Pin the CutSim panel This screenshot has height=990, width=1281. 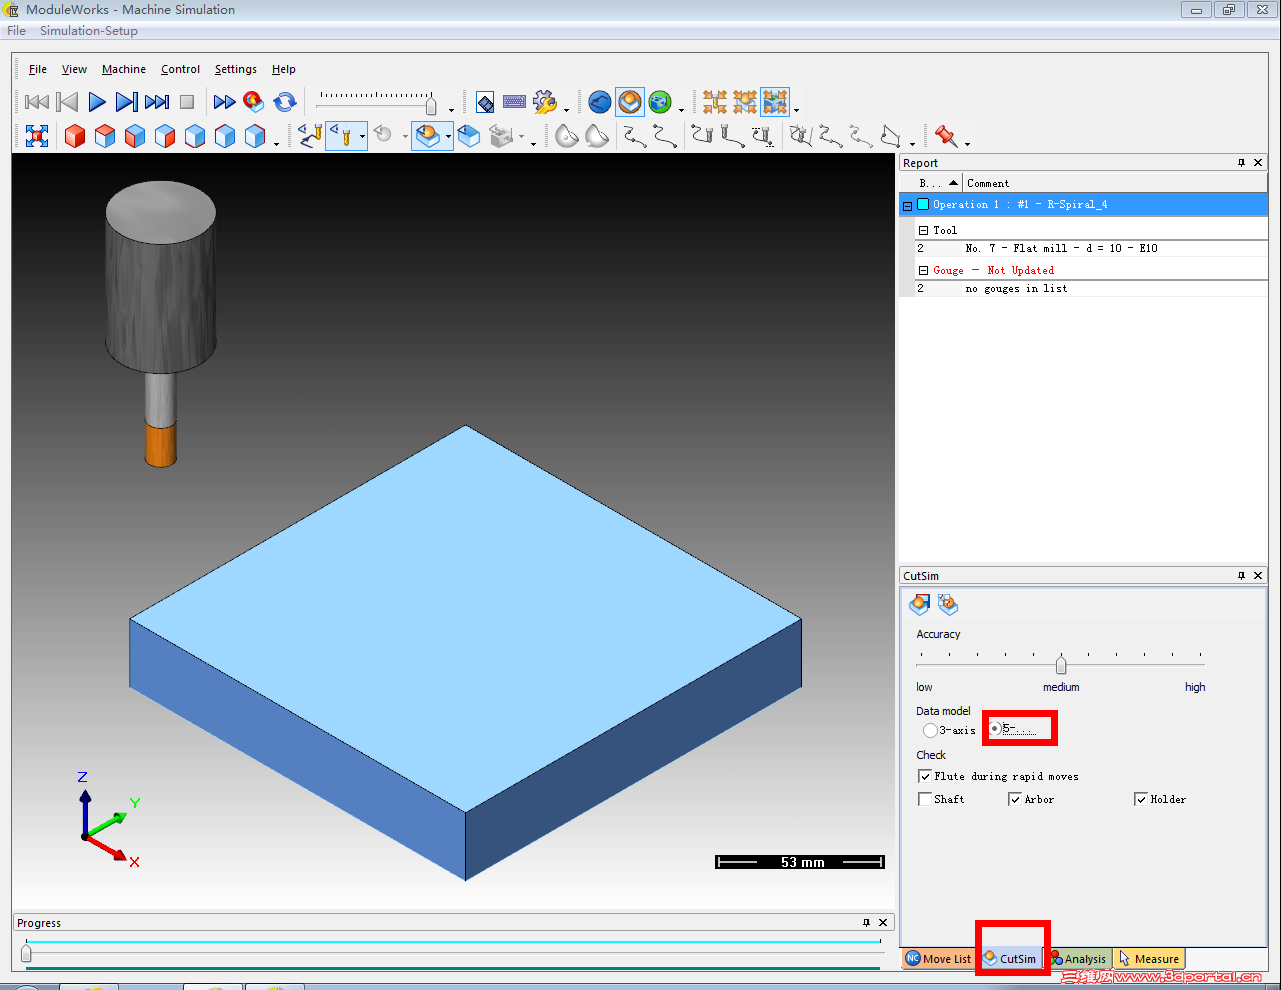click(x=1241, y=576)
